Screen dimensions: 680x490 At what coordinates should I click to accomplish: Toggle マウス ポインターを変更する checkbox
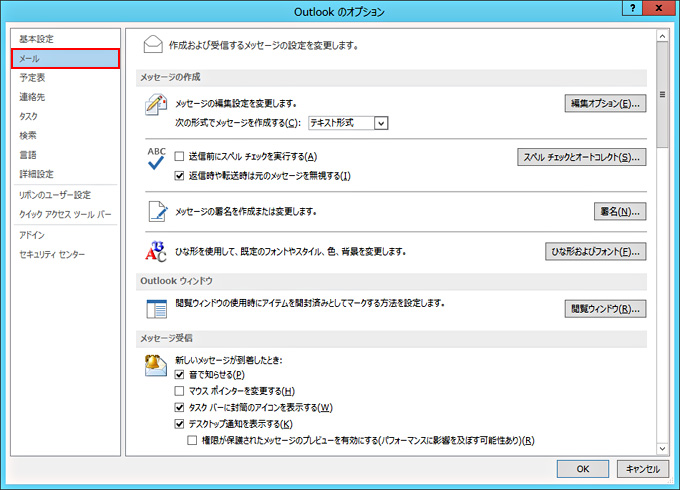[x=180, y=391]
